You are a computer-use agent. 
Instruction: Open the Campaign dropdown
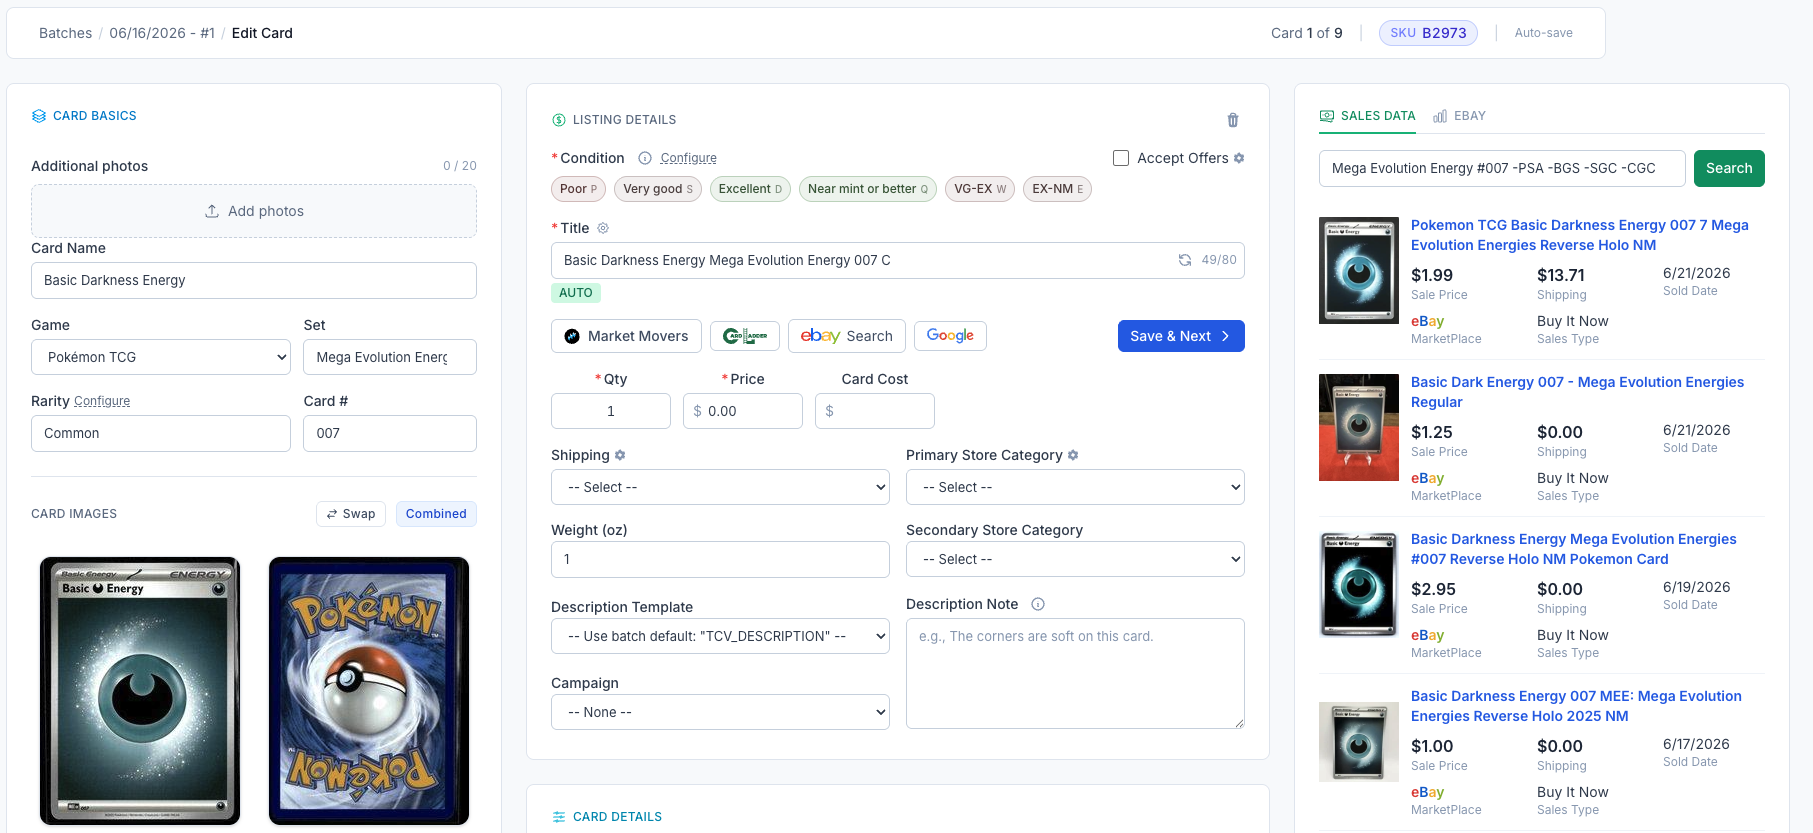pos(720,712)
